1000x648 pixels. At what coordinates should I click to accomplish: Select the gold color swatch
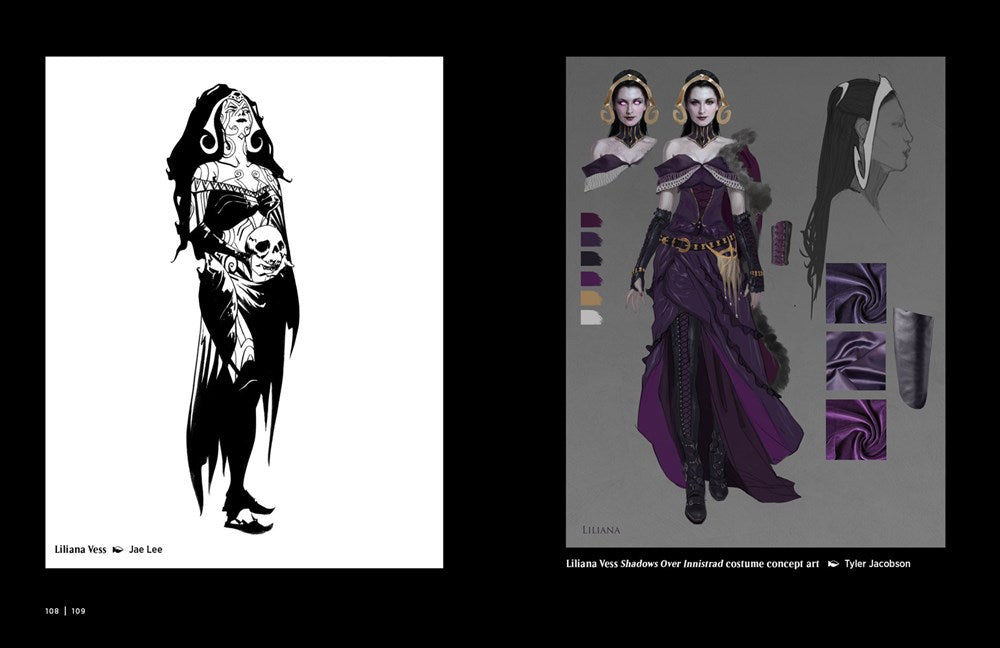click(592, 297)
